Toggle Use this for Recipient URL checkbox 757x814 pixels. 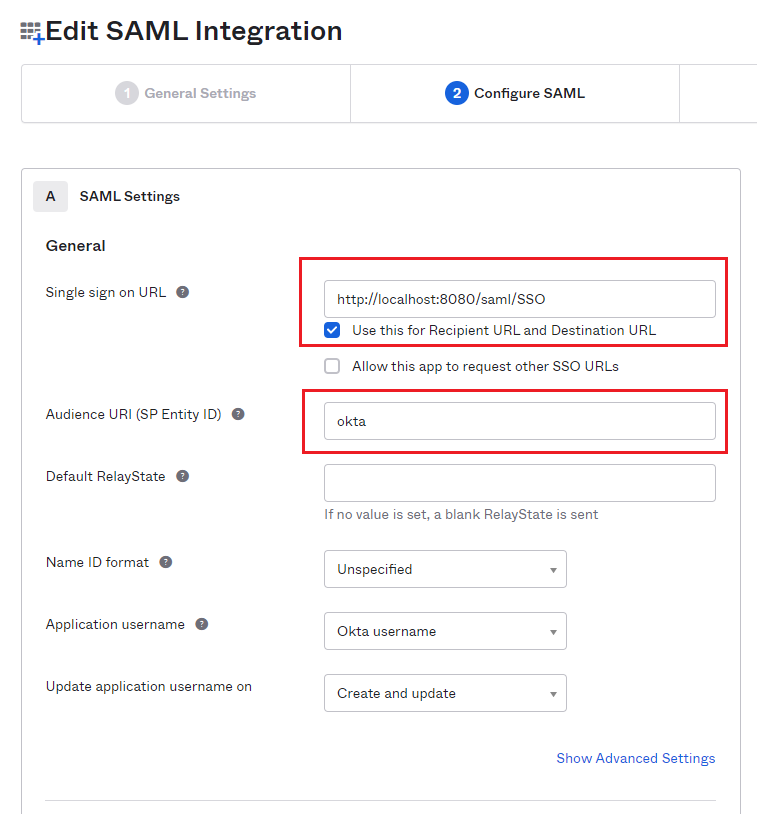coord(332,330)
